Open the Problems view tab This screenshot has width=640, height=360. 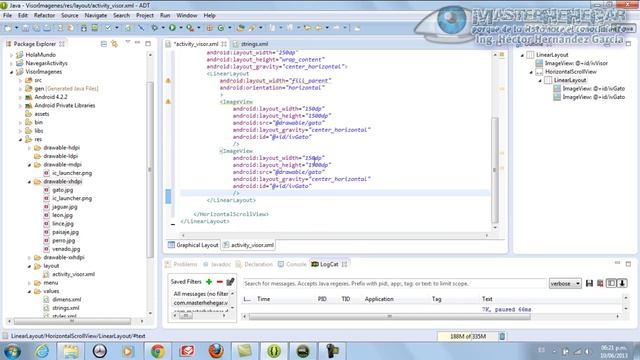(x=181, y=264)
